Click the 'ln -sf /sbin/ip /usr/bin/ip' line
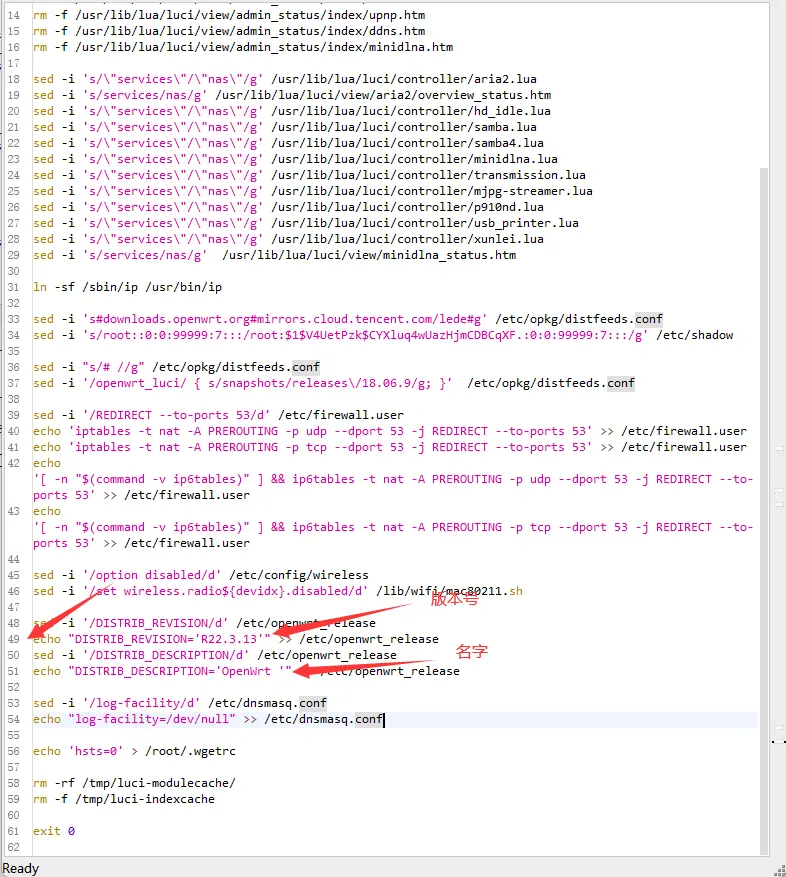 [128, 287]
